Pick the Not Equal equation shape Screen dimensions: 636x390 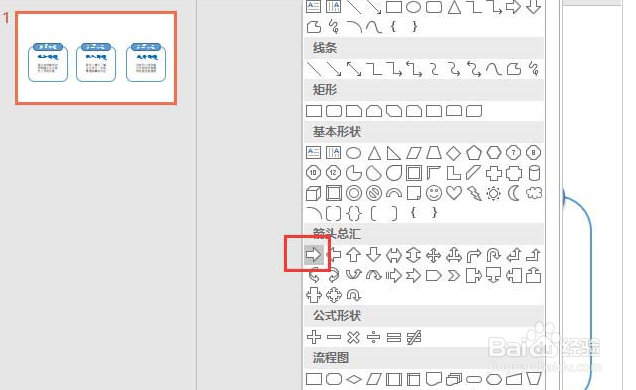click(413, 337)
